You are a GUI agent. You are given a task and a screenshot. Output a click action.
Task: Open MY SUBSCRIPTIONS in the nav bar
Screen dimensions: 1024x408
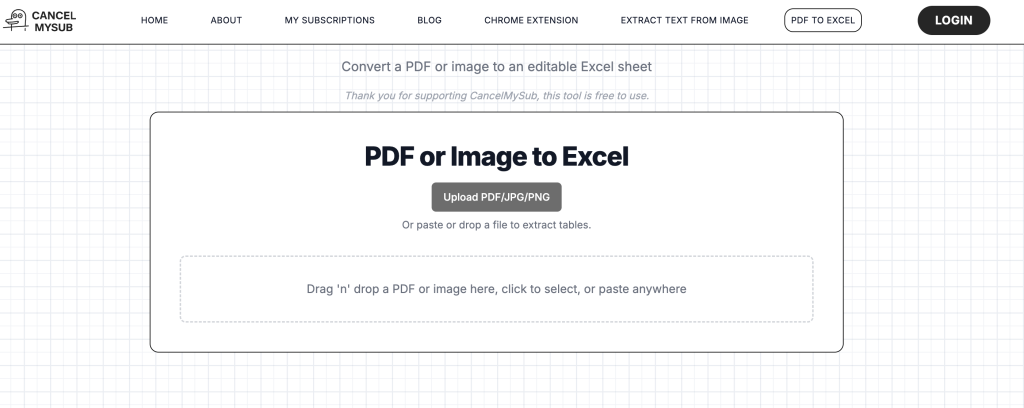[x=329, y=20]
